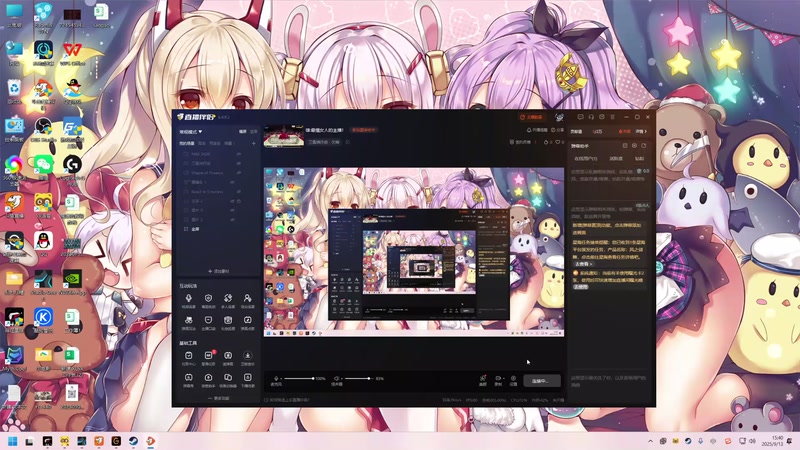Click the 连接中 start streaming button
The image size is (800, 450).
[x=540, y=381]
